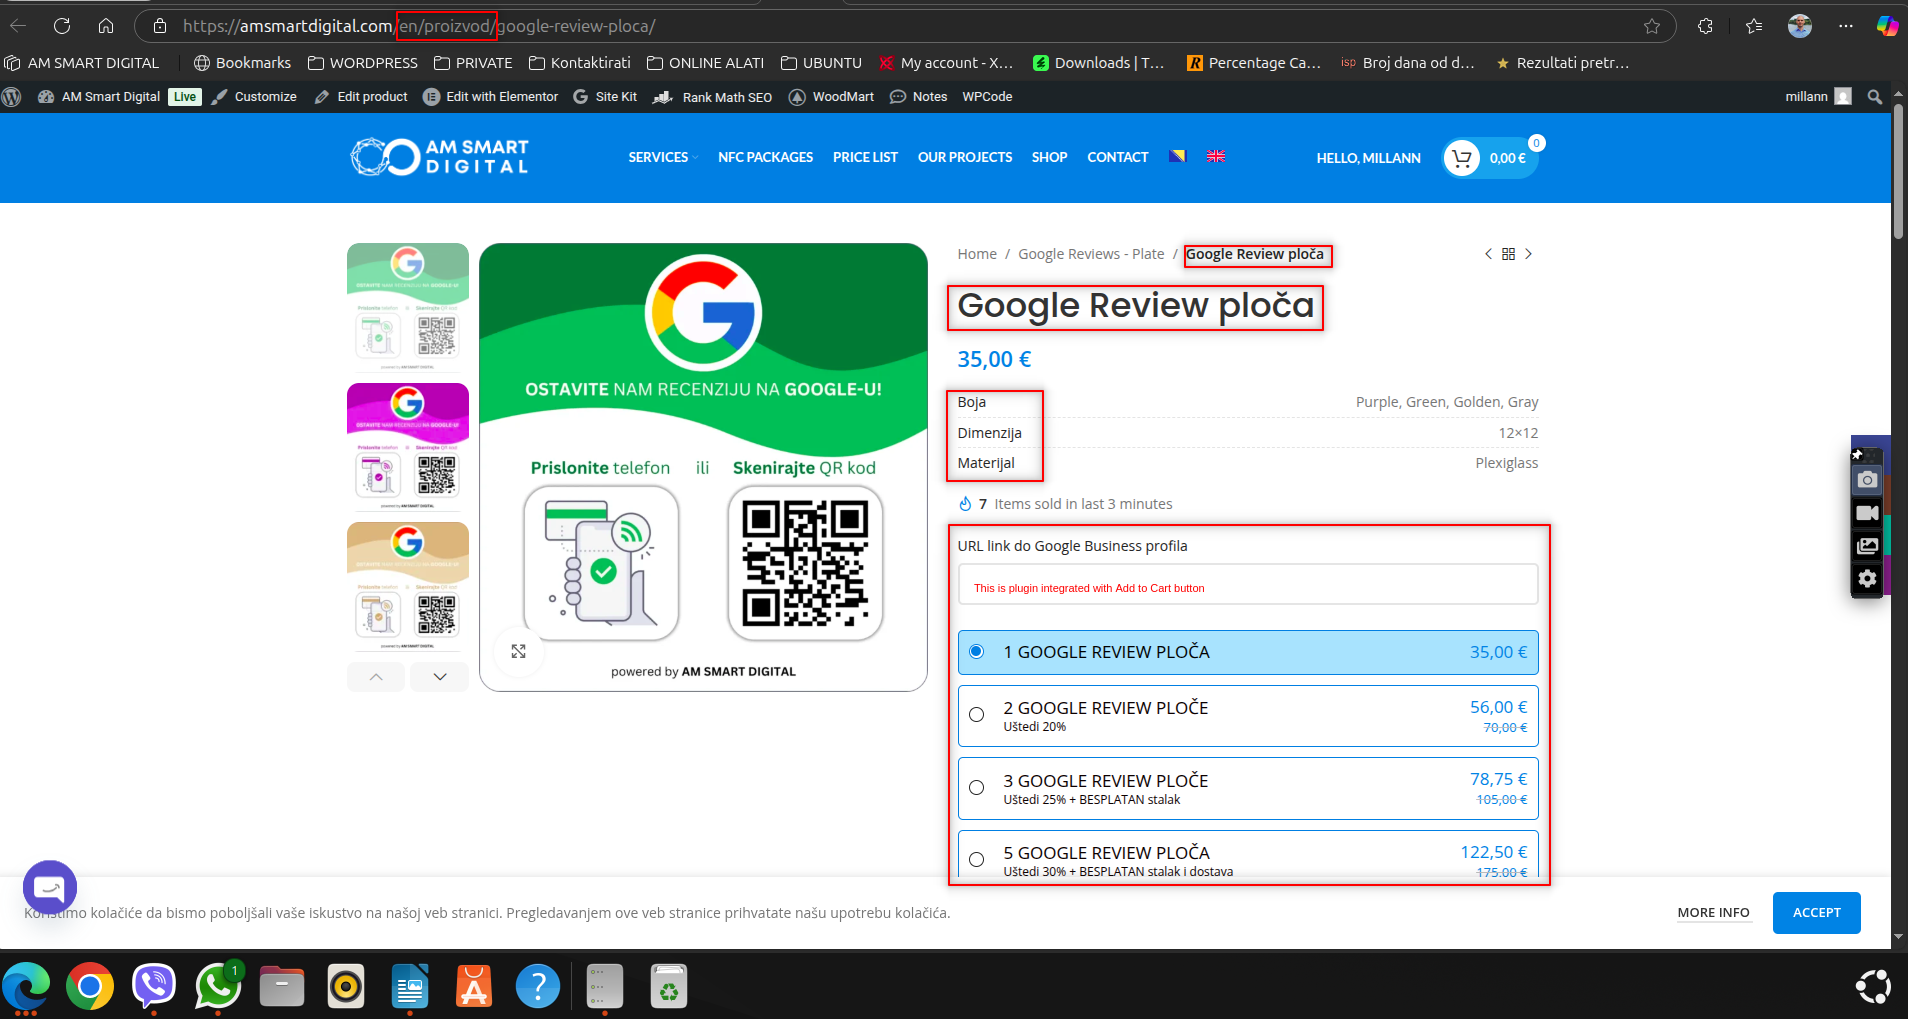Screen dimensions: 1908x1019
Task: Open Customize in the admin bar
Action: [x=254, y=97]
